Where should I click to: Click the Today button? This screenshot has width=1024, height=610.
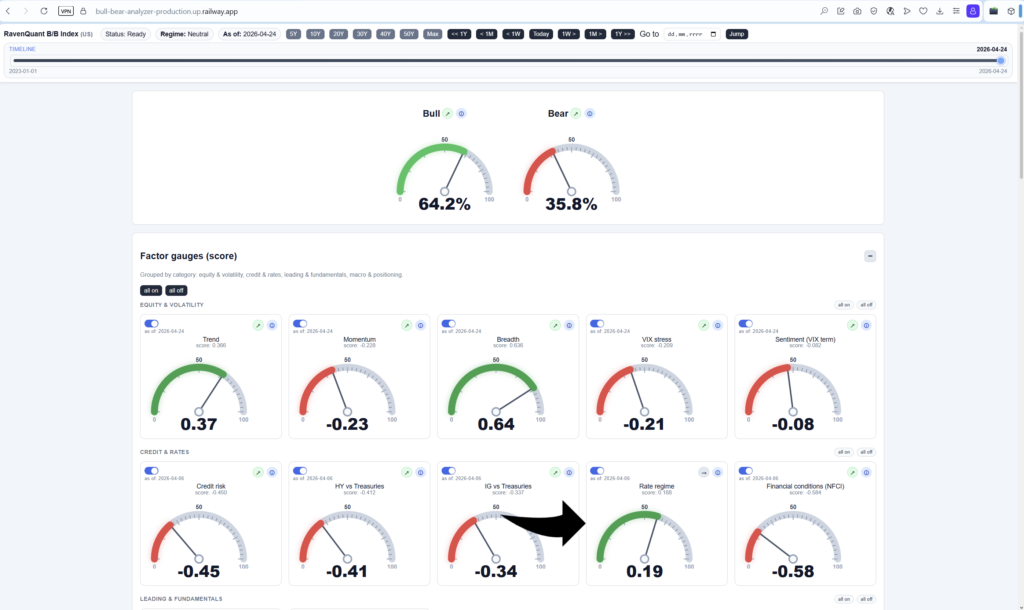(x=540, y=34)
